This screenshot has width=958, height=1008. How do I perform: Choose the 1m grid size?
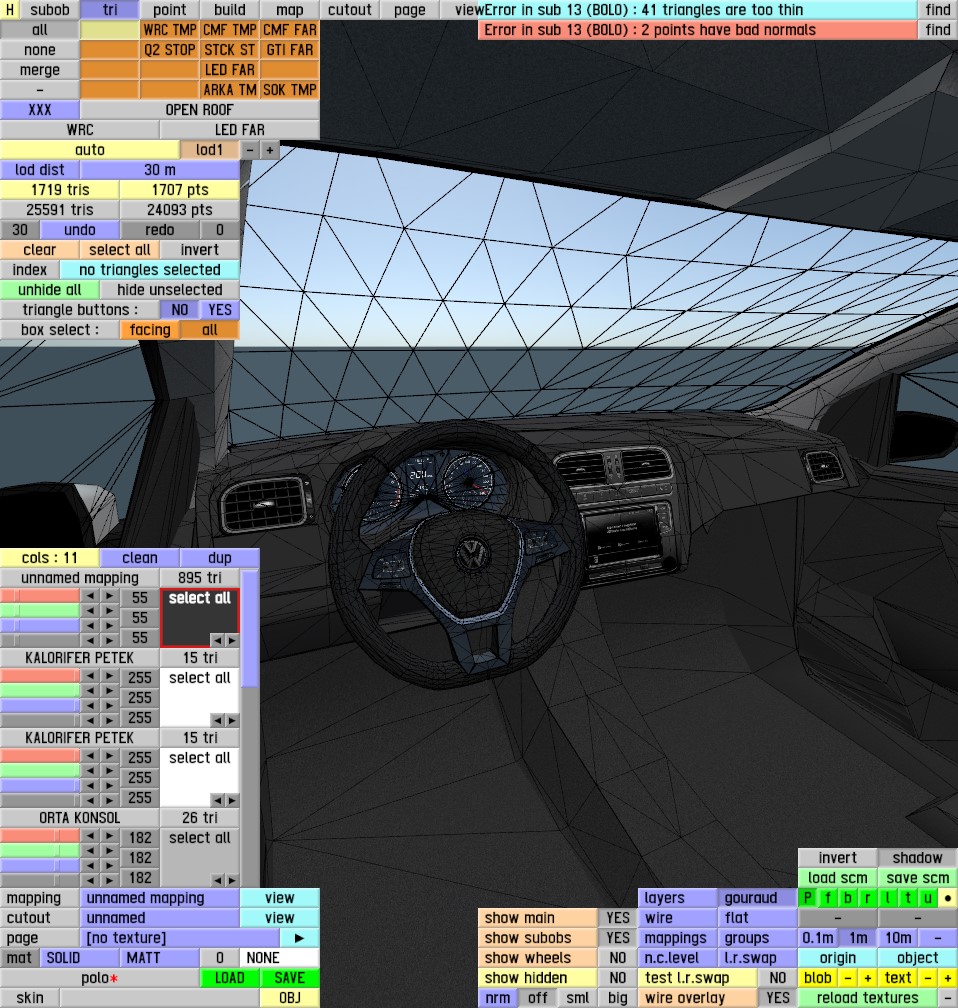(858, 938)
